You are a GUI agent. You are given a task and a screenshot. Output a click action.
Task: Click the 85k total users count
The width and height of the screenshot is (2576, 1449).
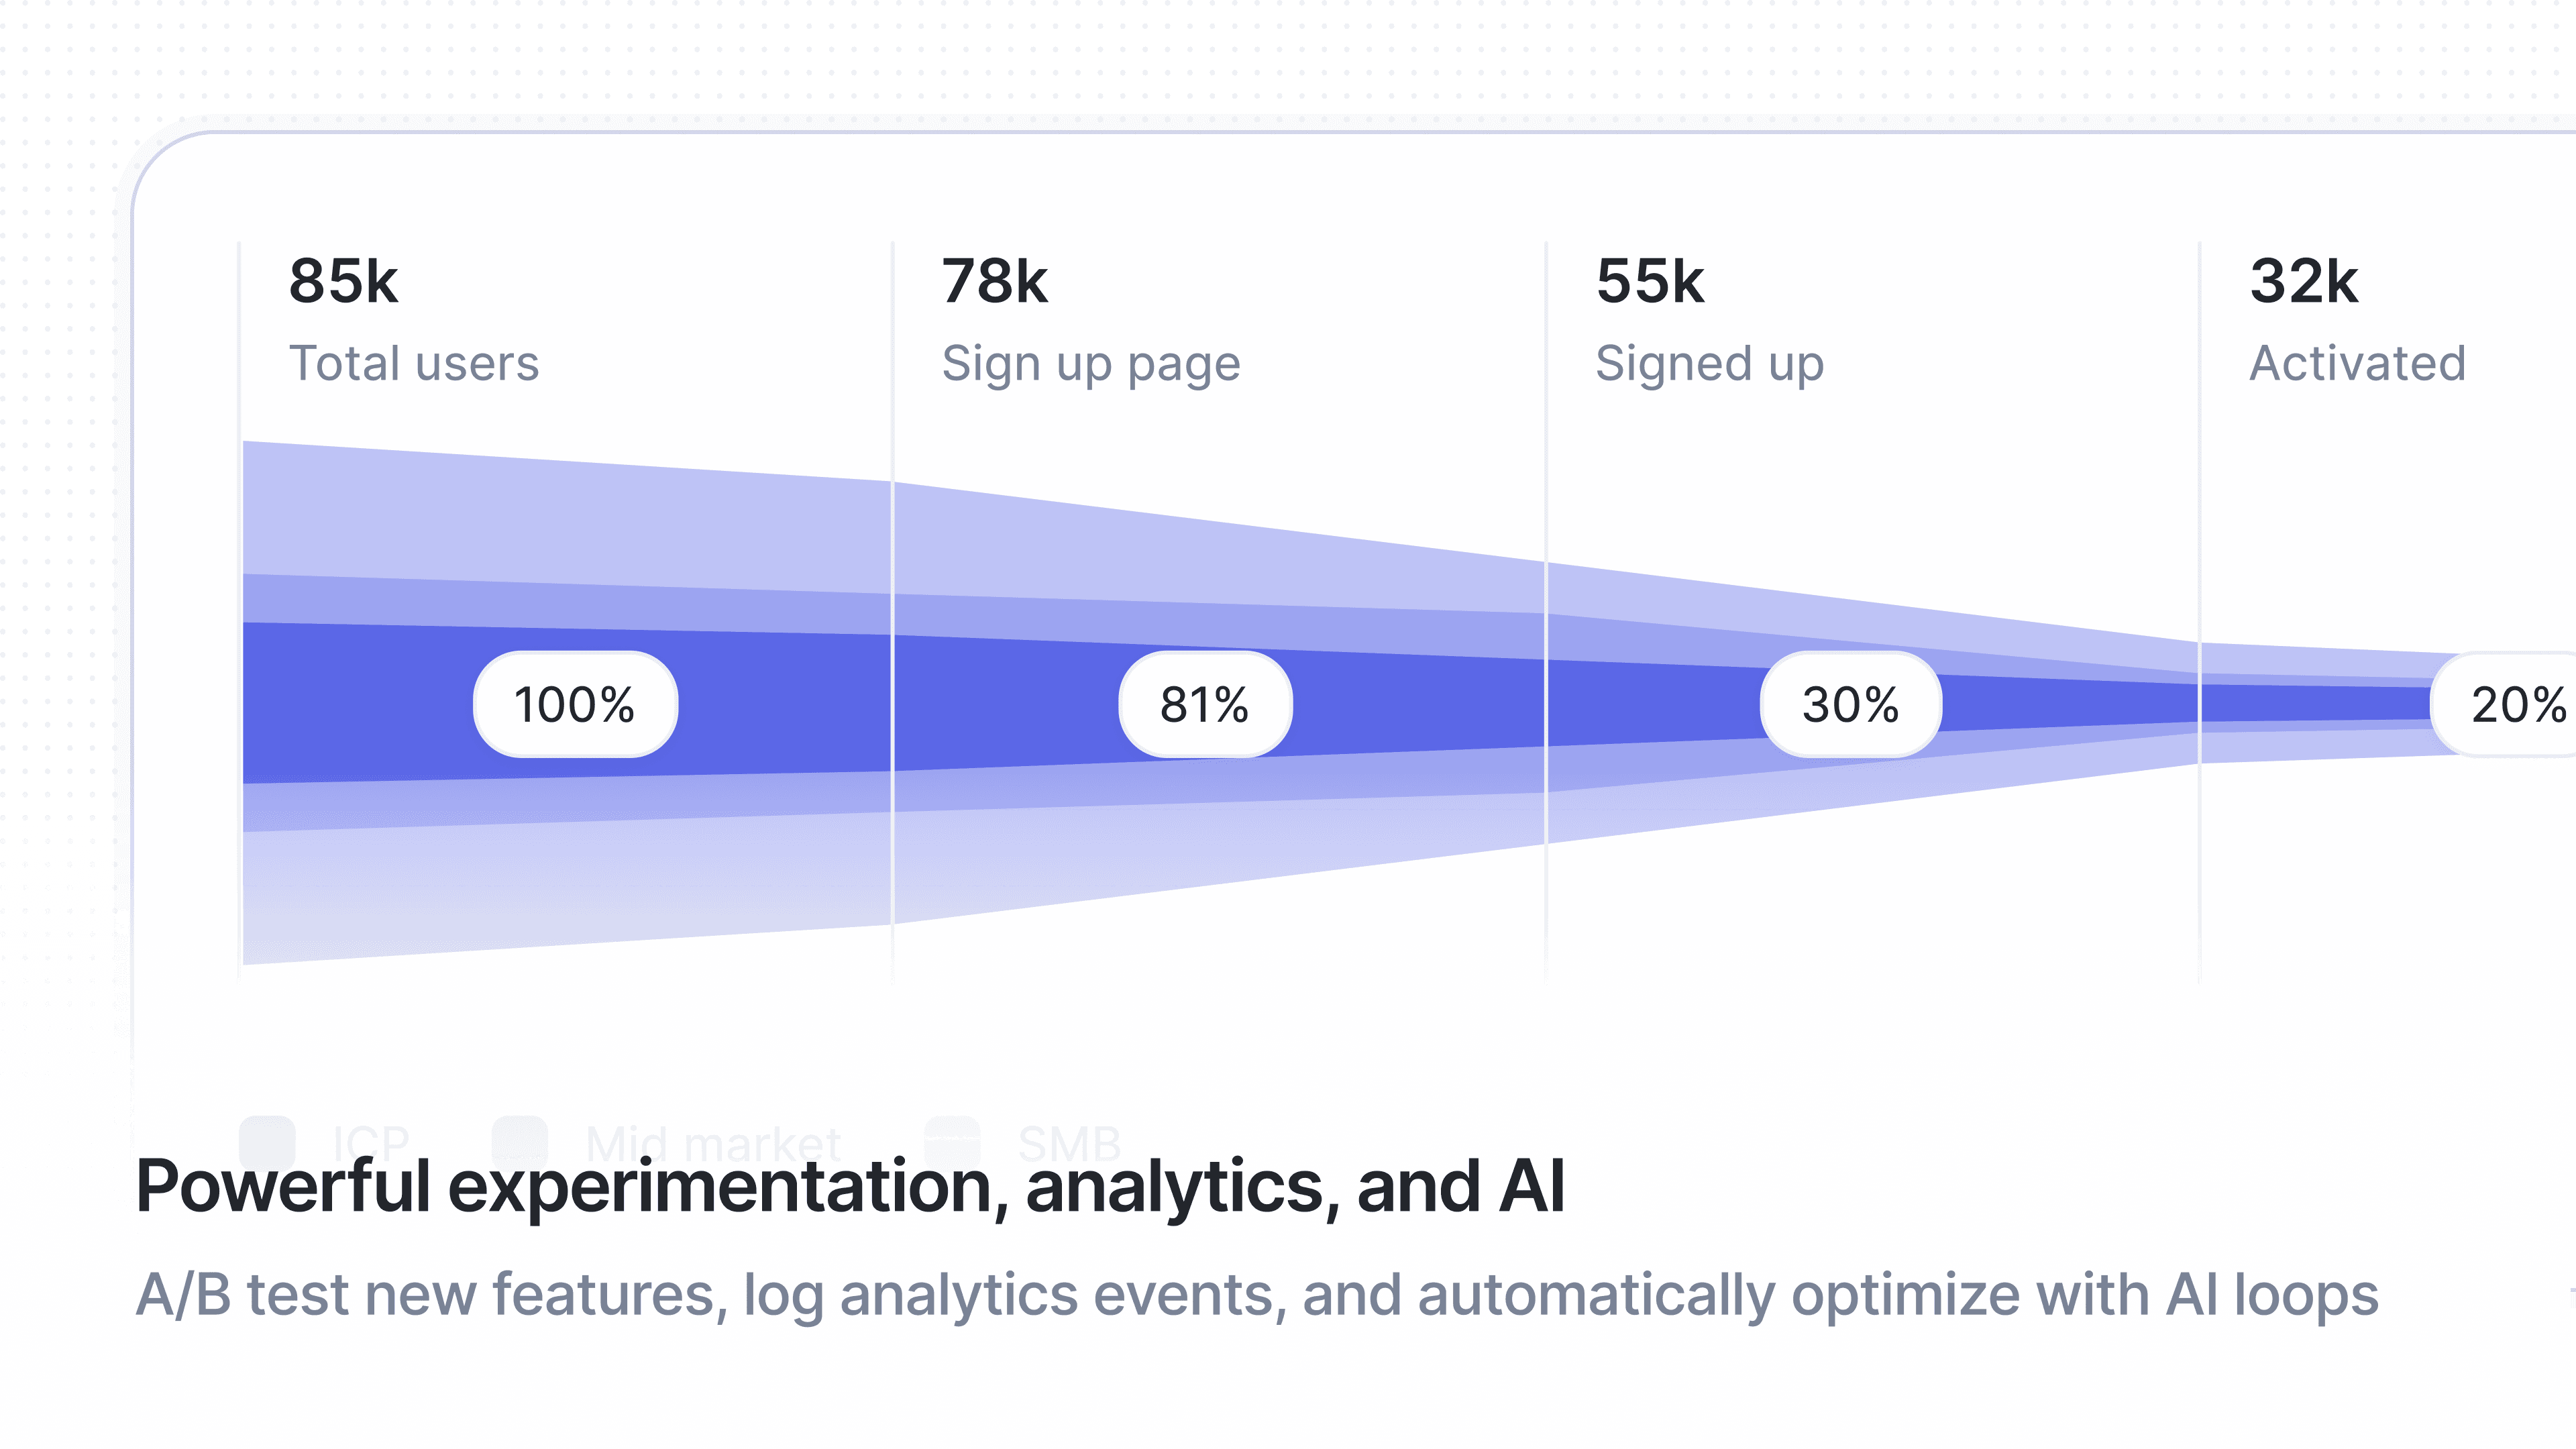coord(343,281)
